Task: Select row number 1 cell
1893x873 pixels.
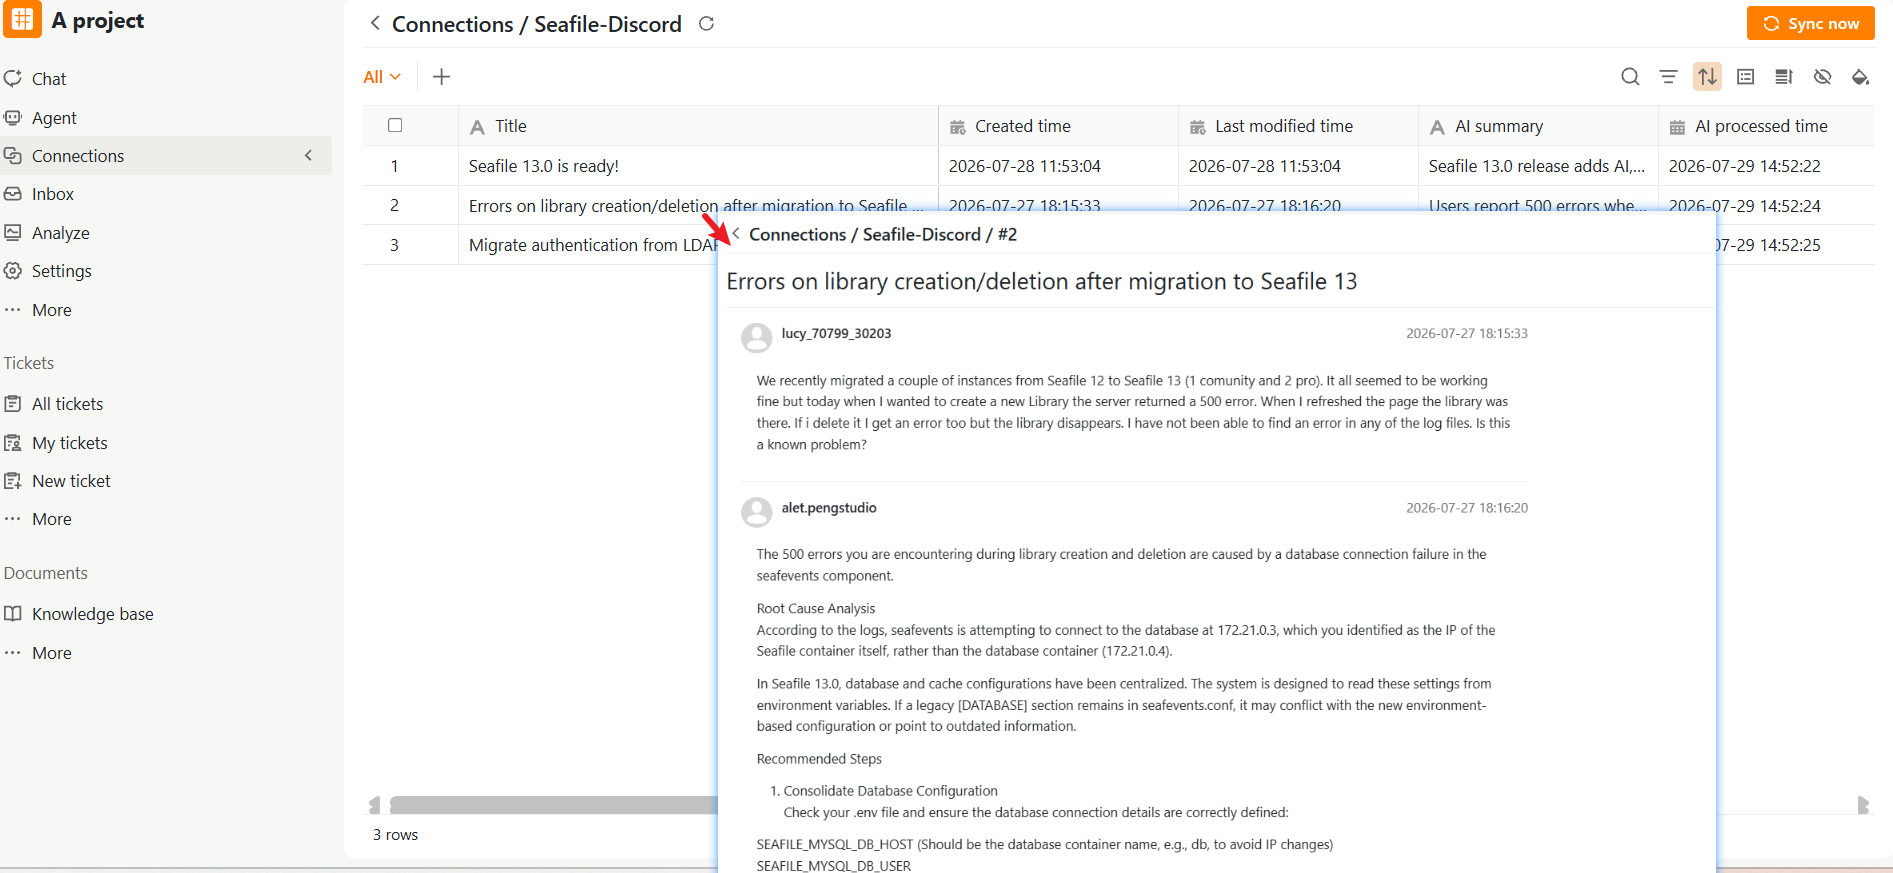Action: [395, 166]
